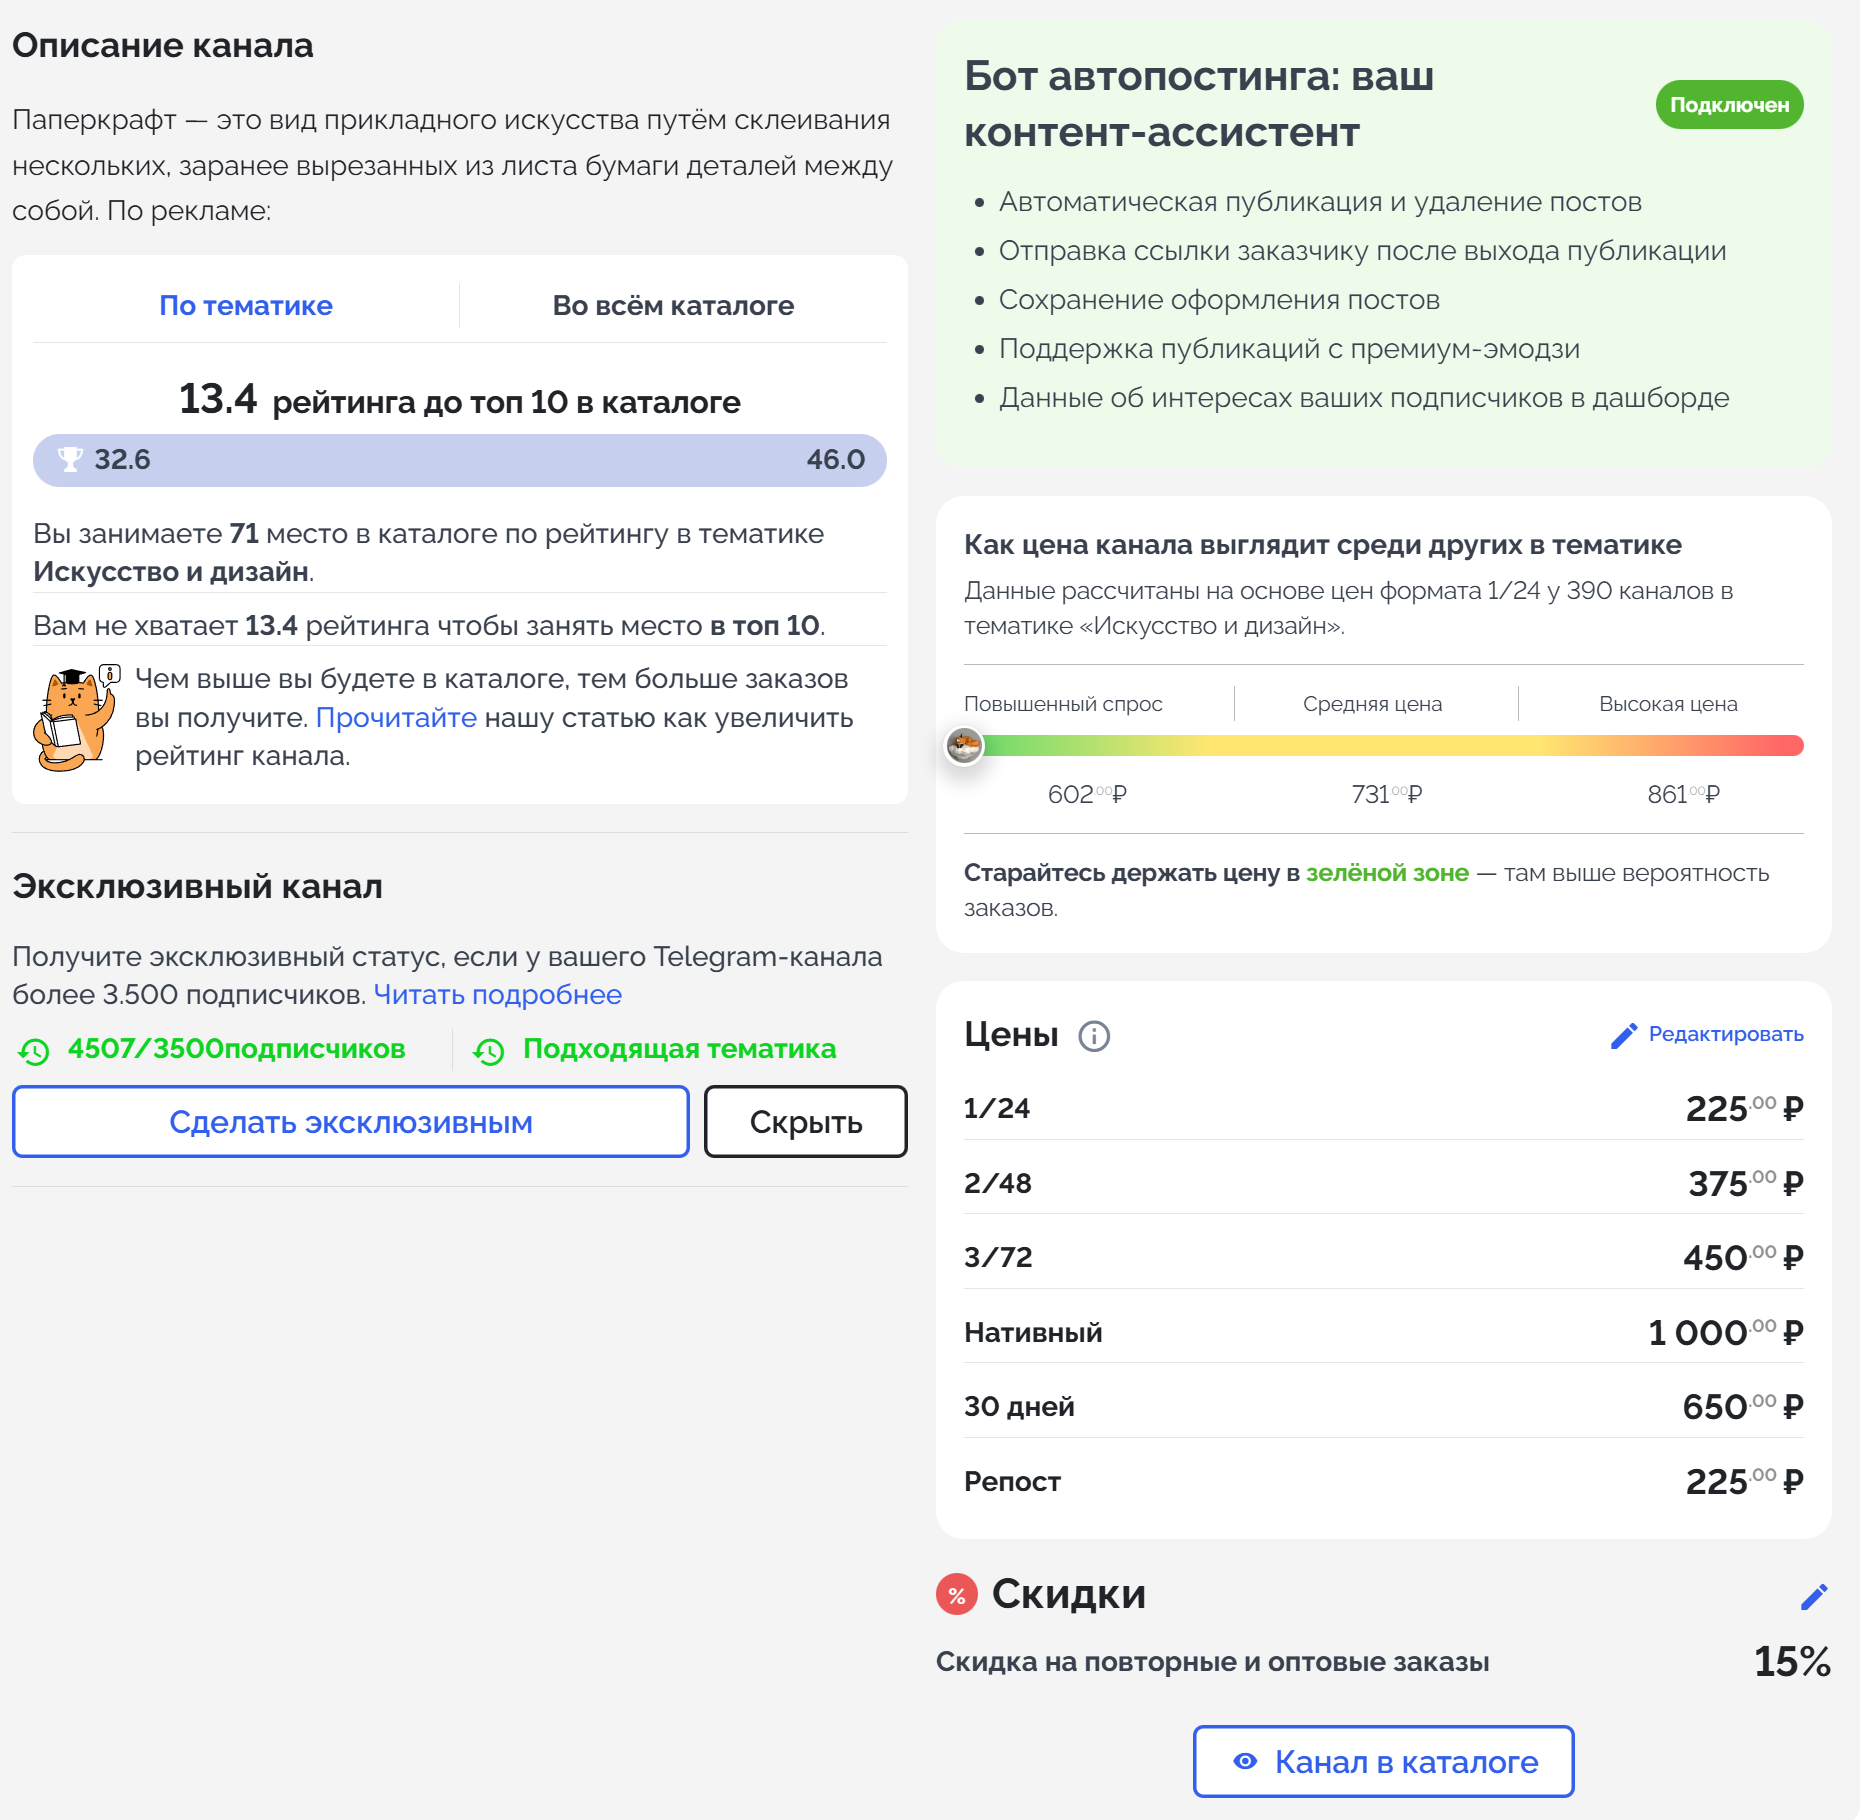Follow the Читать подробнее link

tap(497, 995)
